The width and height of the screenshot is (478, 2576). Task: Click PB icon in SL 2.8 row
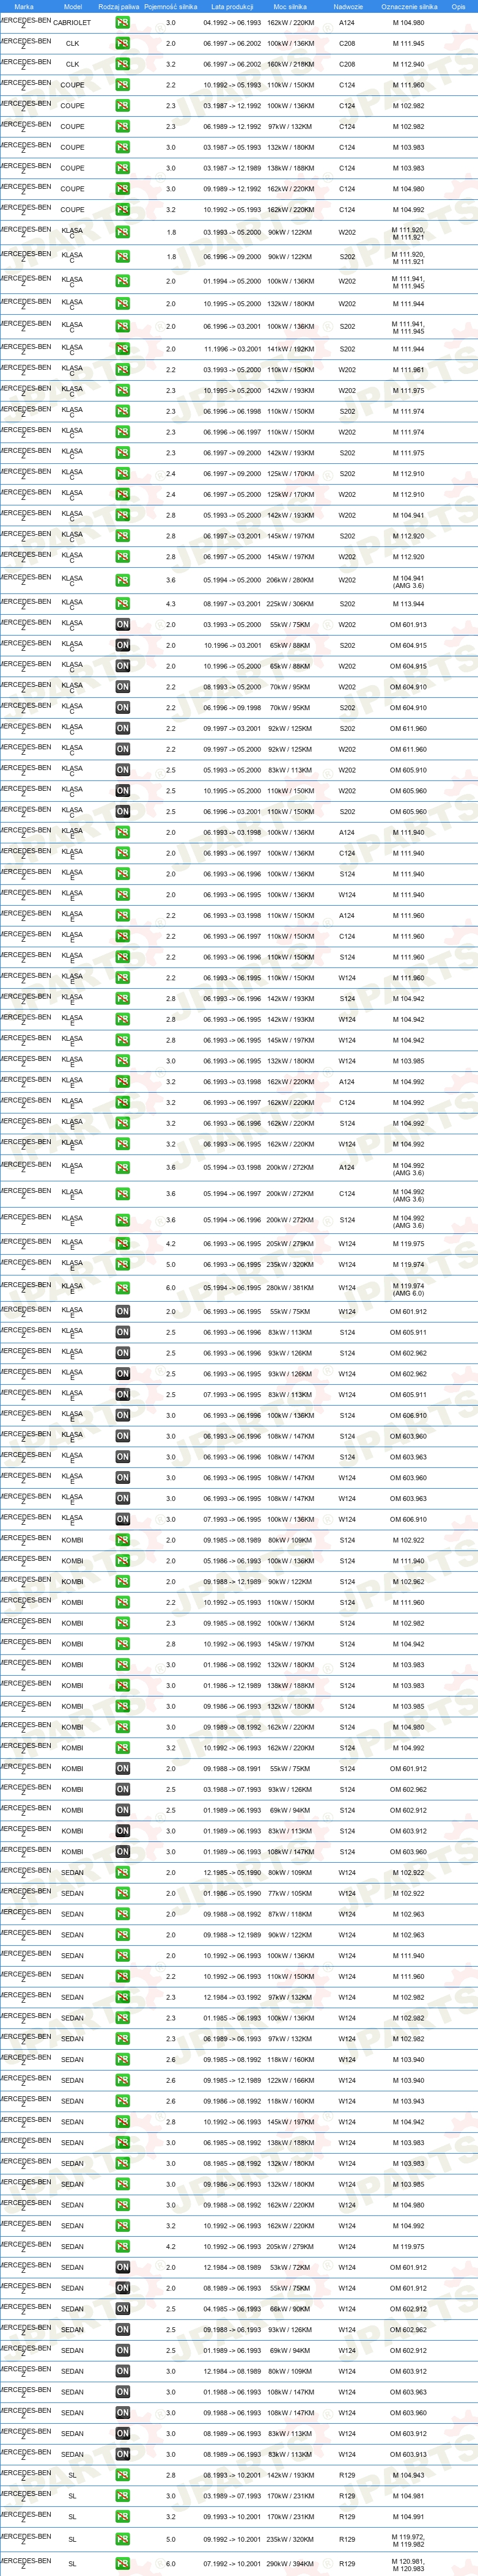point(122,2475)
